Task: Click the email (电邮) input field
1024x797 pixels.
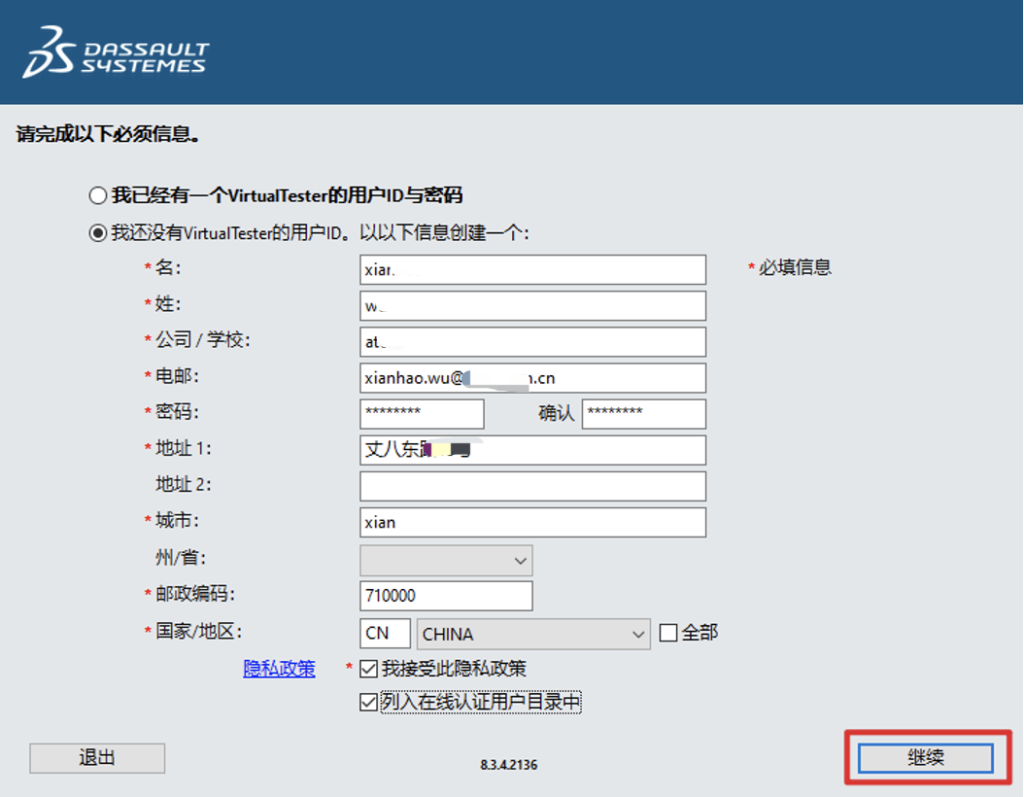Action: [532, 377]
